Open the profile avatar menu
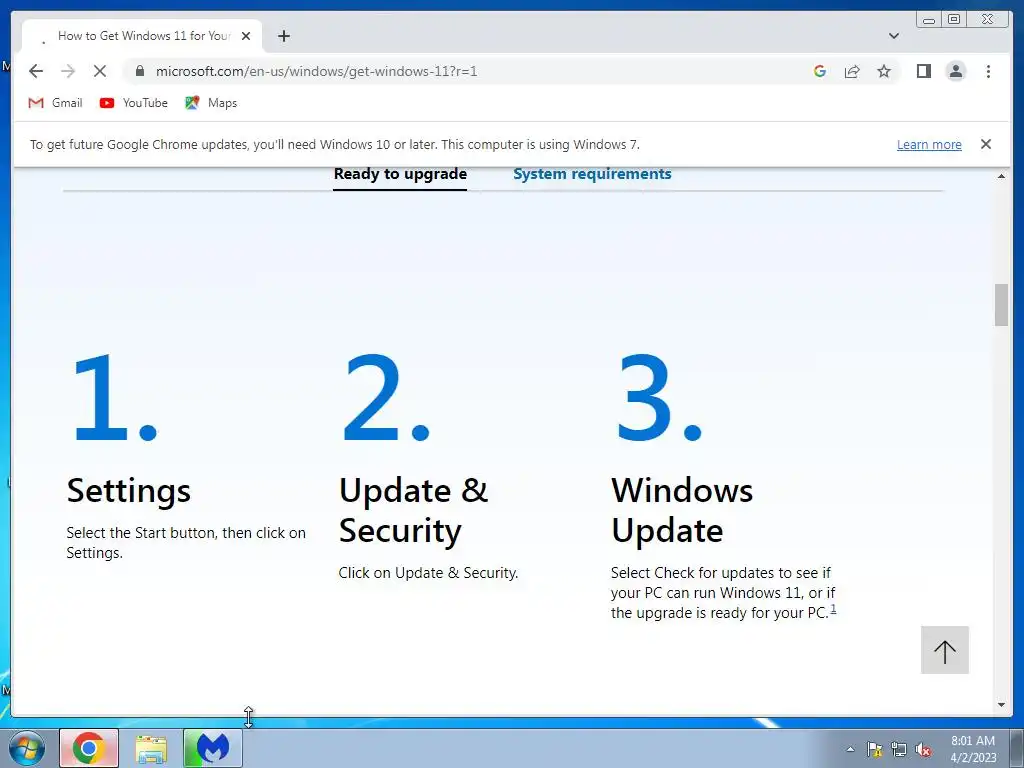The height and width of the screenshot is (768, 1024). (x=955, y=71)
